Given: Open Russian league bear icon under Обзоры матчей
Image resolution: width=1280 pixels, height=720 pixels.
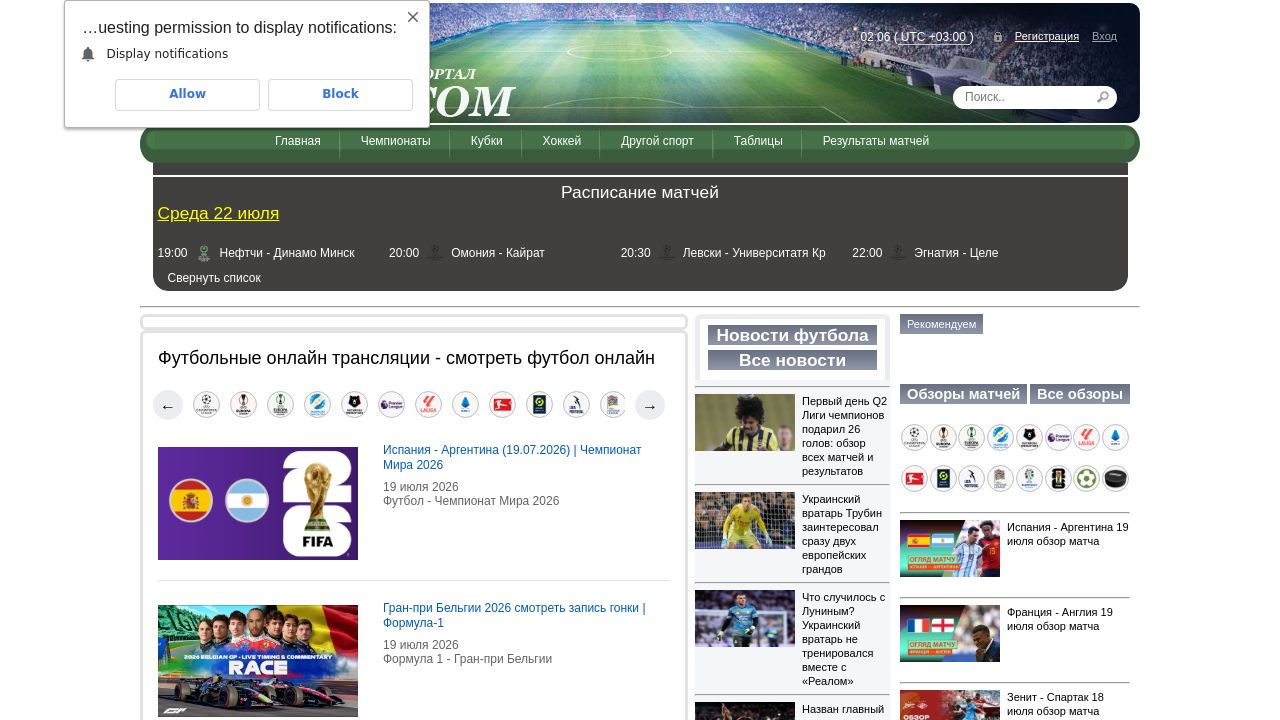Looking at the screenshot, I should tap(1029, 438).
